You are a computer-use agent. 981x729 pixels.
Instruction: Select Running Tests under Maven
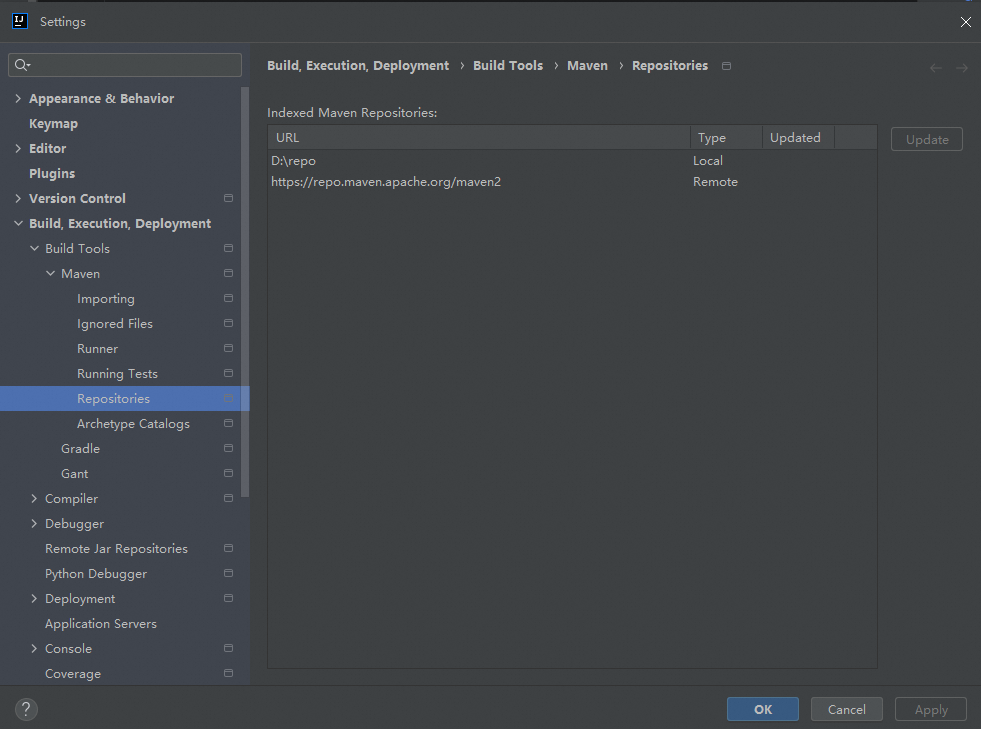(117, 374)
